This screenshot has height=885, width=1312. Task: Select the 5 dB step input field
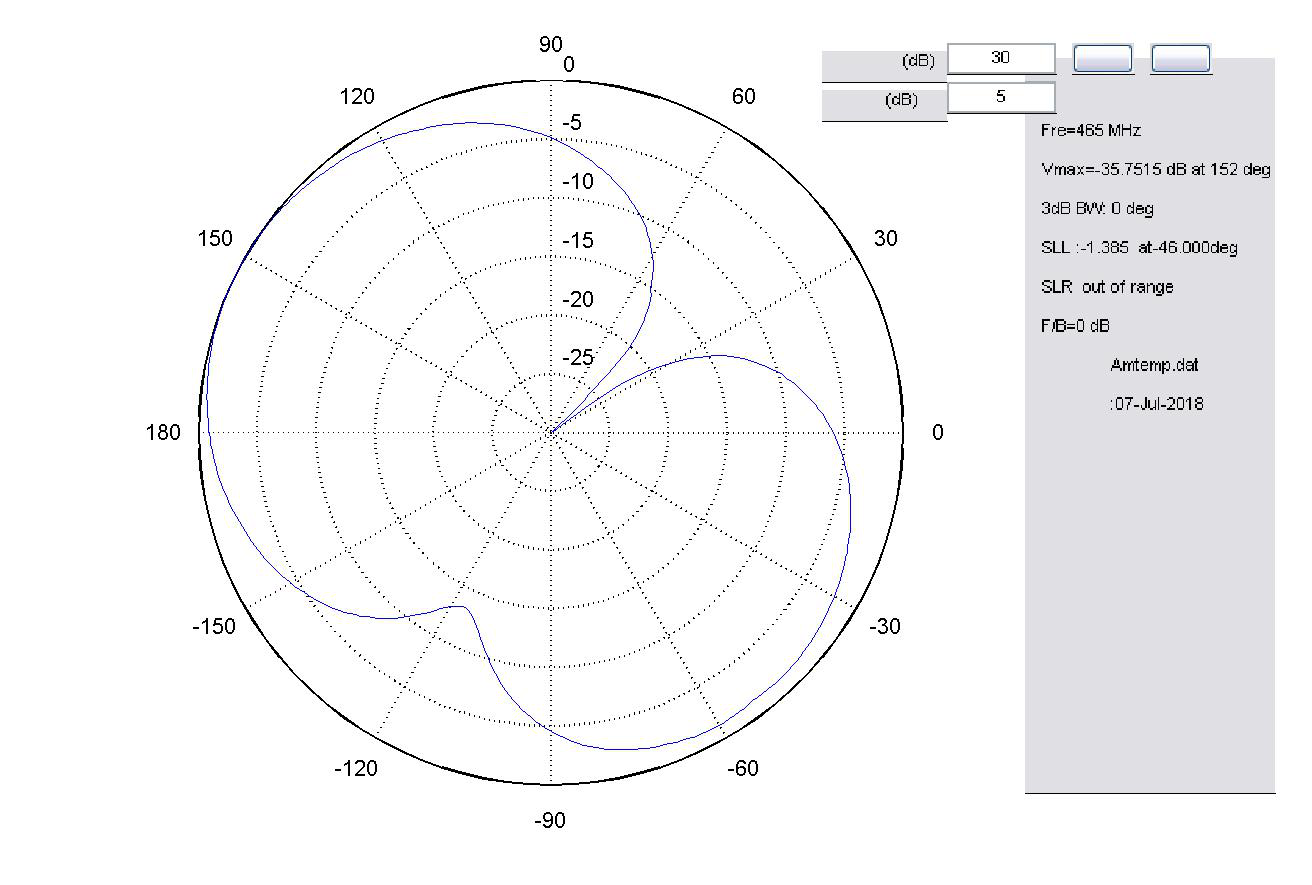click(1001, 96)
